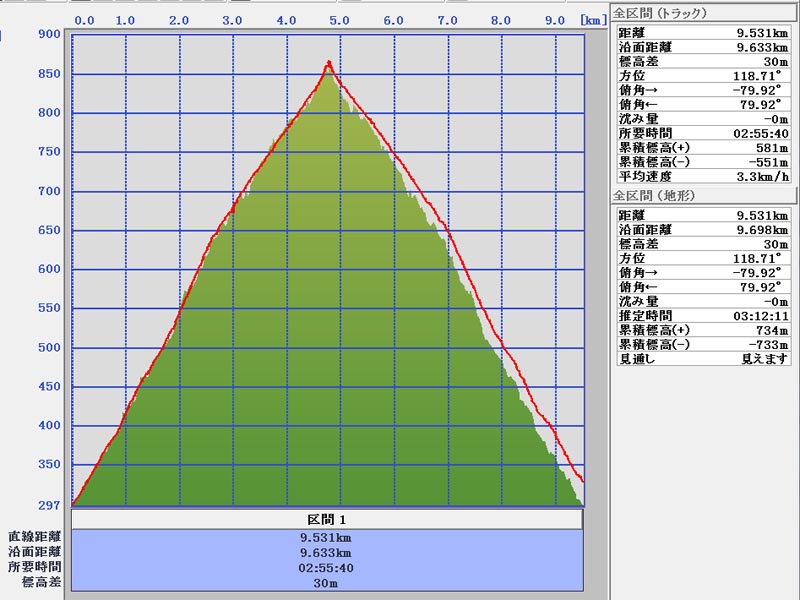
Task: Click the 直線距離 label beside the bottom table
Action: point(35,537)
